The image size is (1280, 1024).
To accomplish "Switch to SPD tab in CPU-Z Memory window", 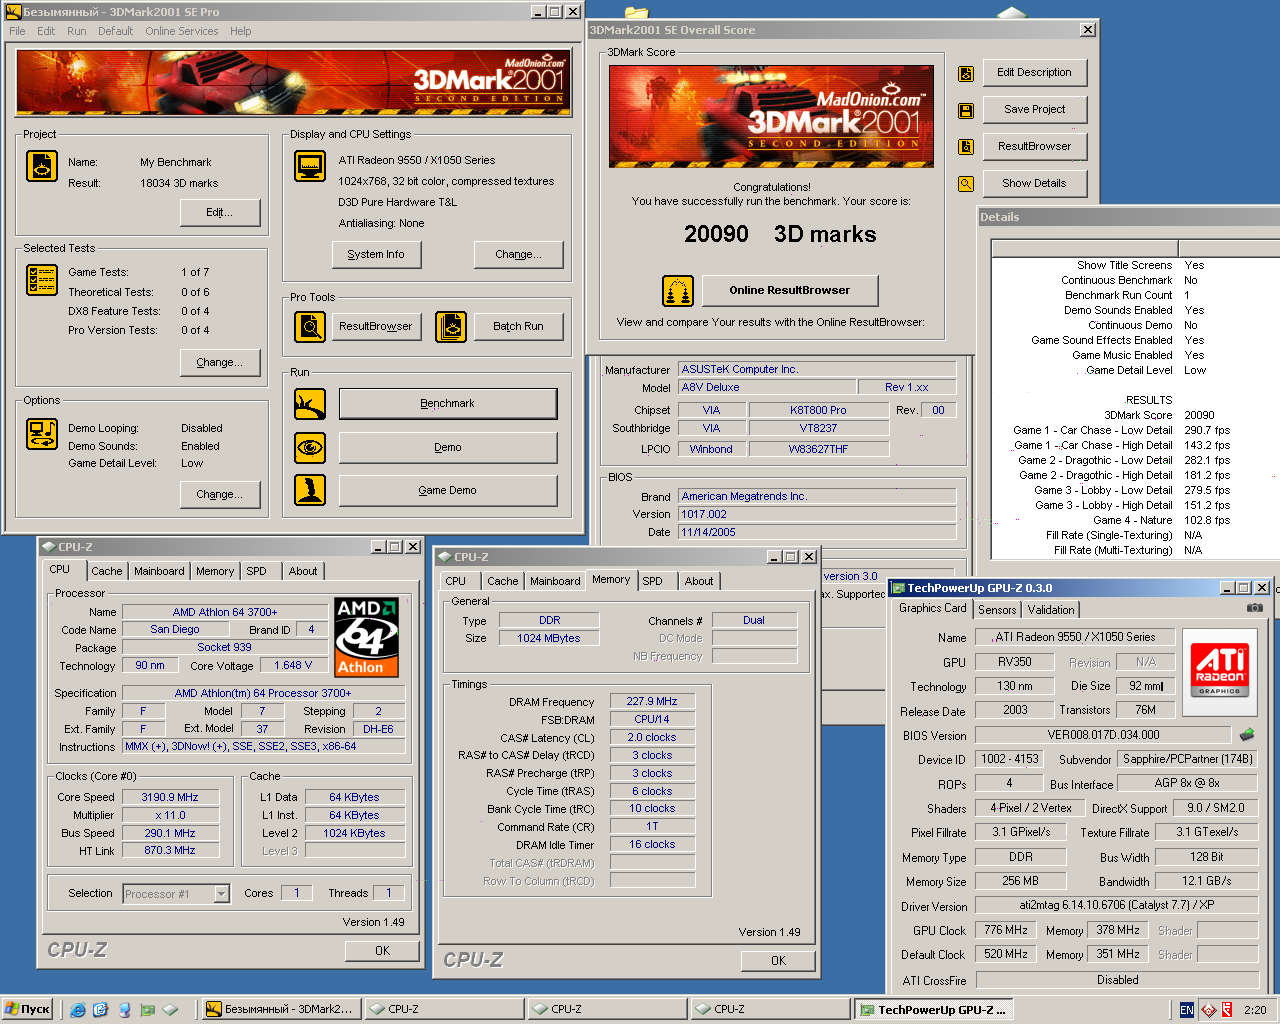I will pyautogui.click(x=653, y=581).
